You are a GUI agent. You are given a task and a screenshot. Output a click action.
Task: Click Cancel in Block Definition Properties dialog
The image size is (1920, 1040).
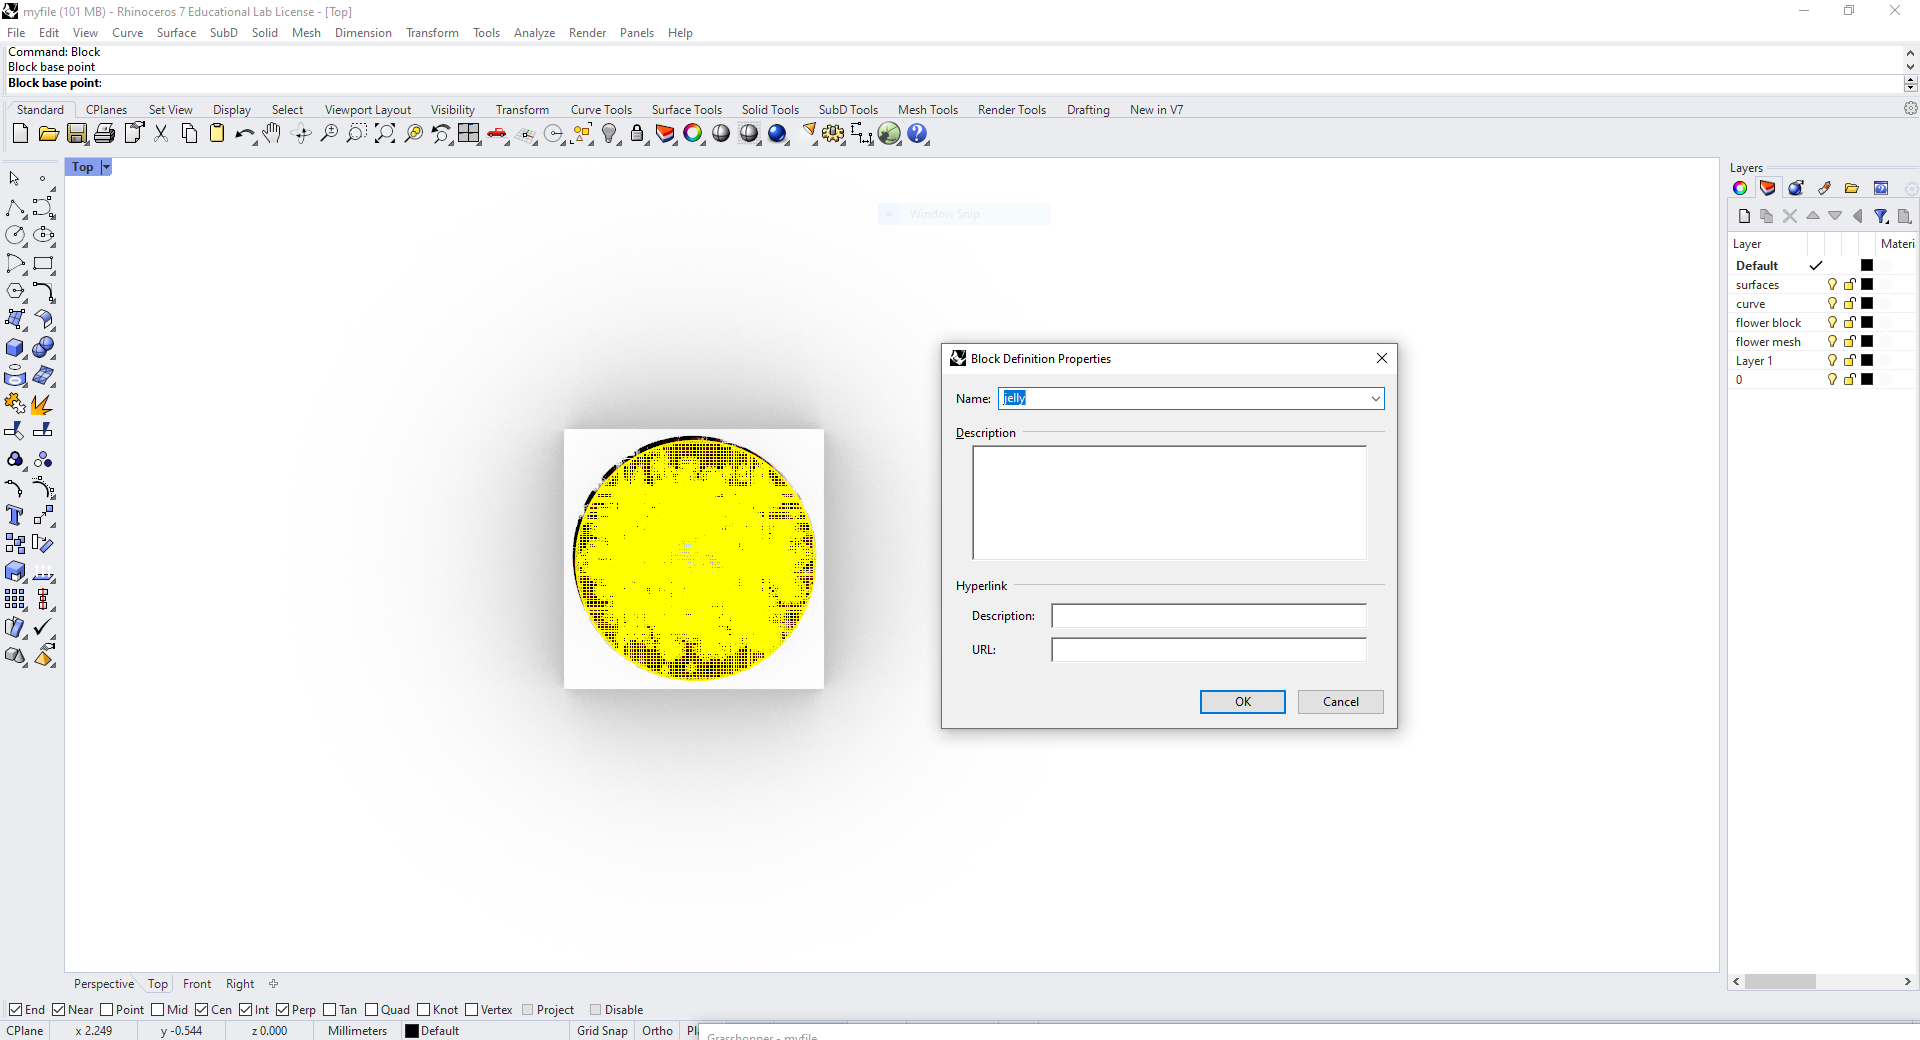(x=1341, y=702)
